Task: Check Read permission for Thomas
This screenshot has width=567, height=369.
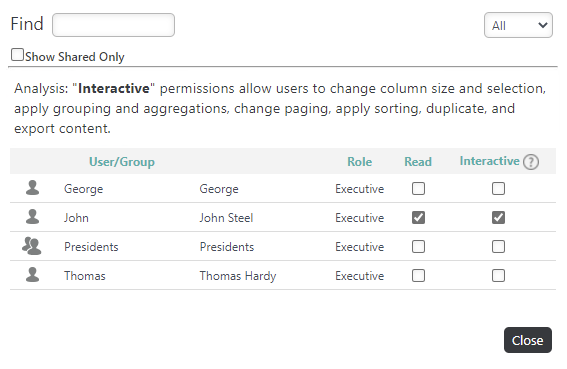Action: pyautogui.click(x=418, y=276)
